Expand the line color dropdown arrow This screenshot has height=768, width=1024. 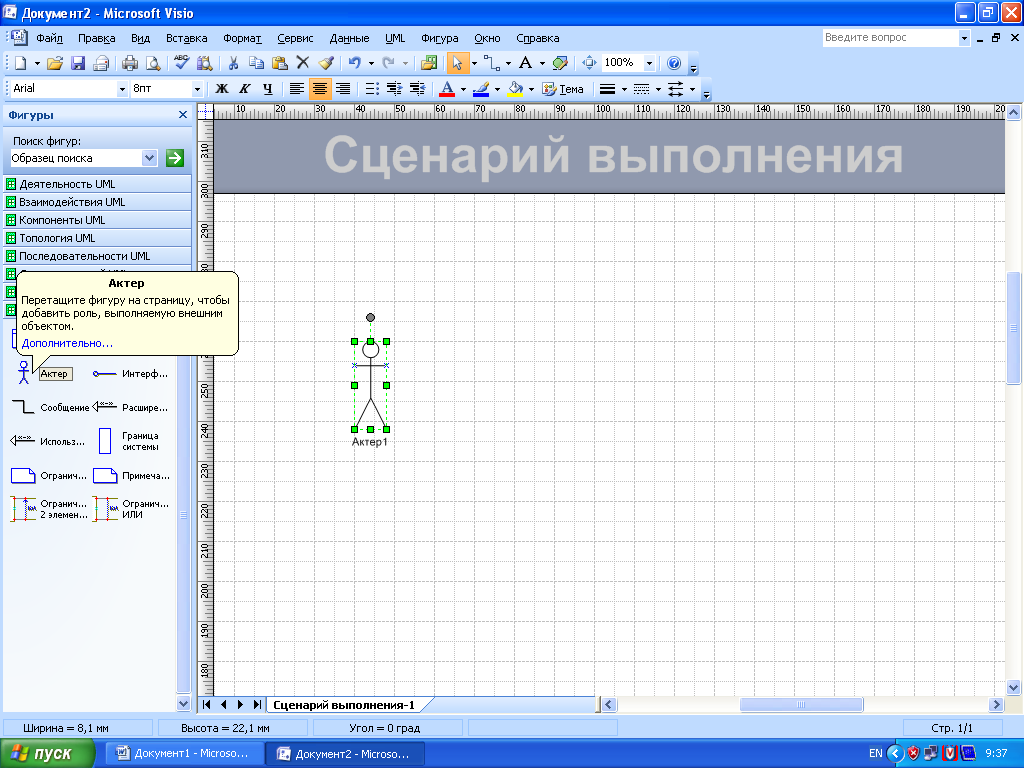(497, 89)
